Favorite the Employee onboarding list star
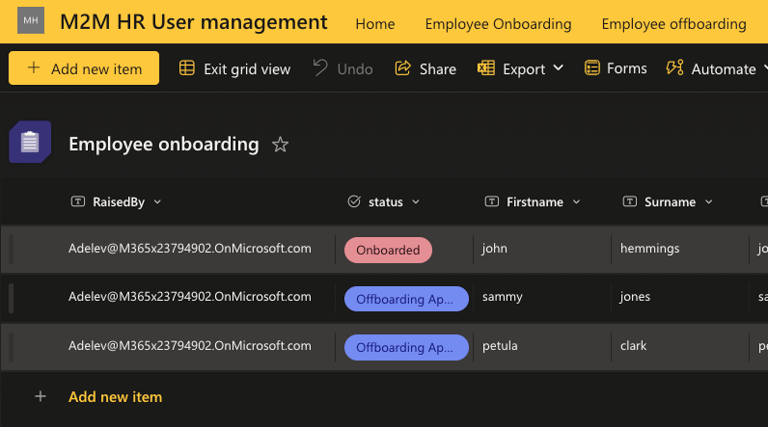768x427 pixels. pyautogui.click(x=280, y=145)
